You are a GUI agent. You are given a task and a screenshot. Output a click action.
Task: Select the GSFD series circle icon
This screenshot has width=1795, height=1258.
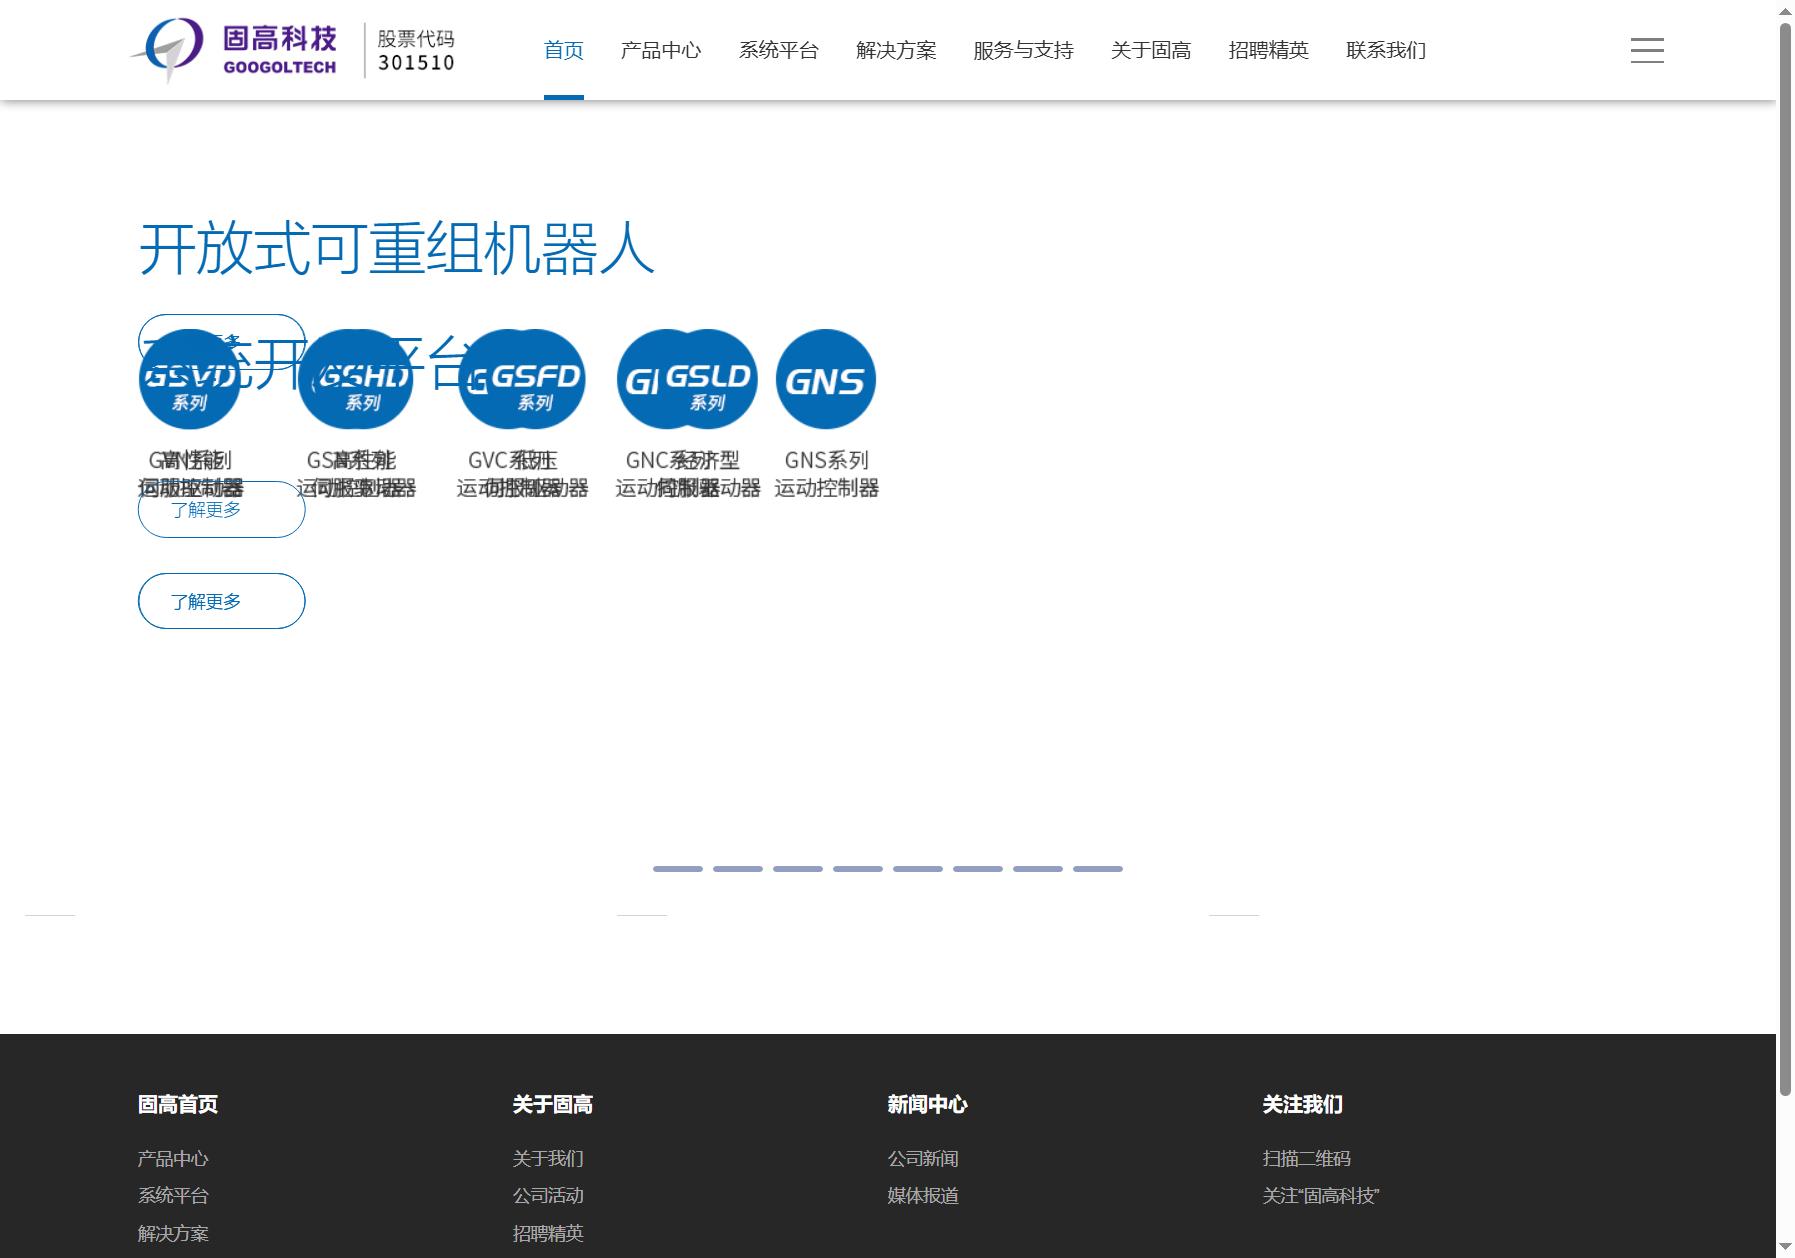pyautogui.click(x=536, y=379)
